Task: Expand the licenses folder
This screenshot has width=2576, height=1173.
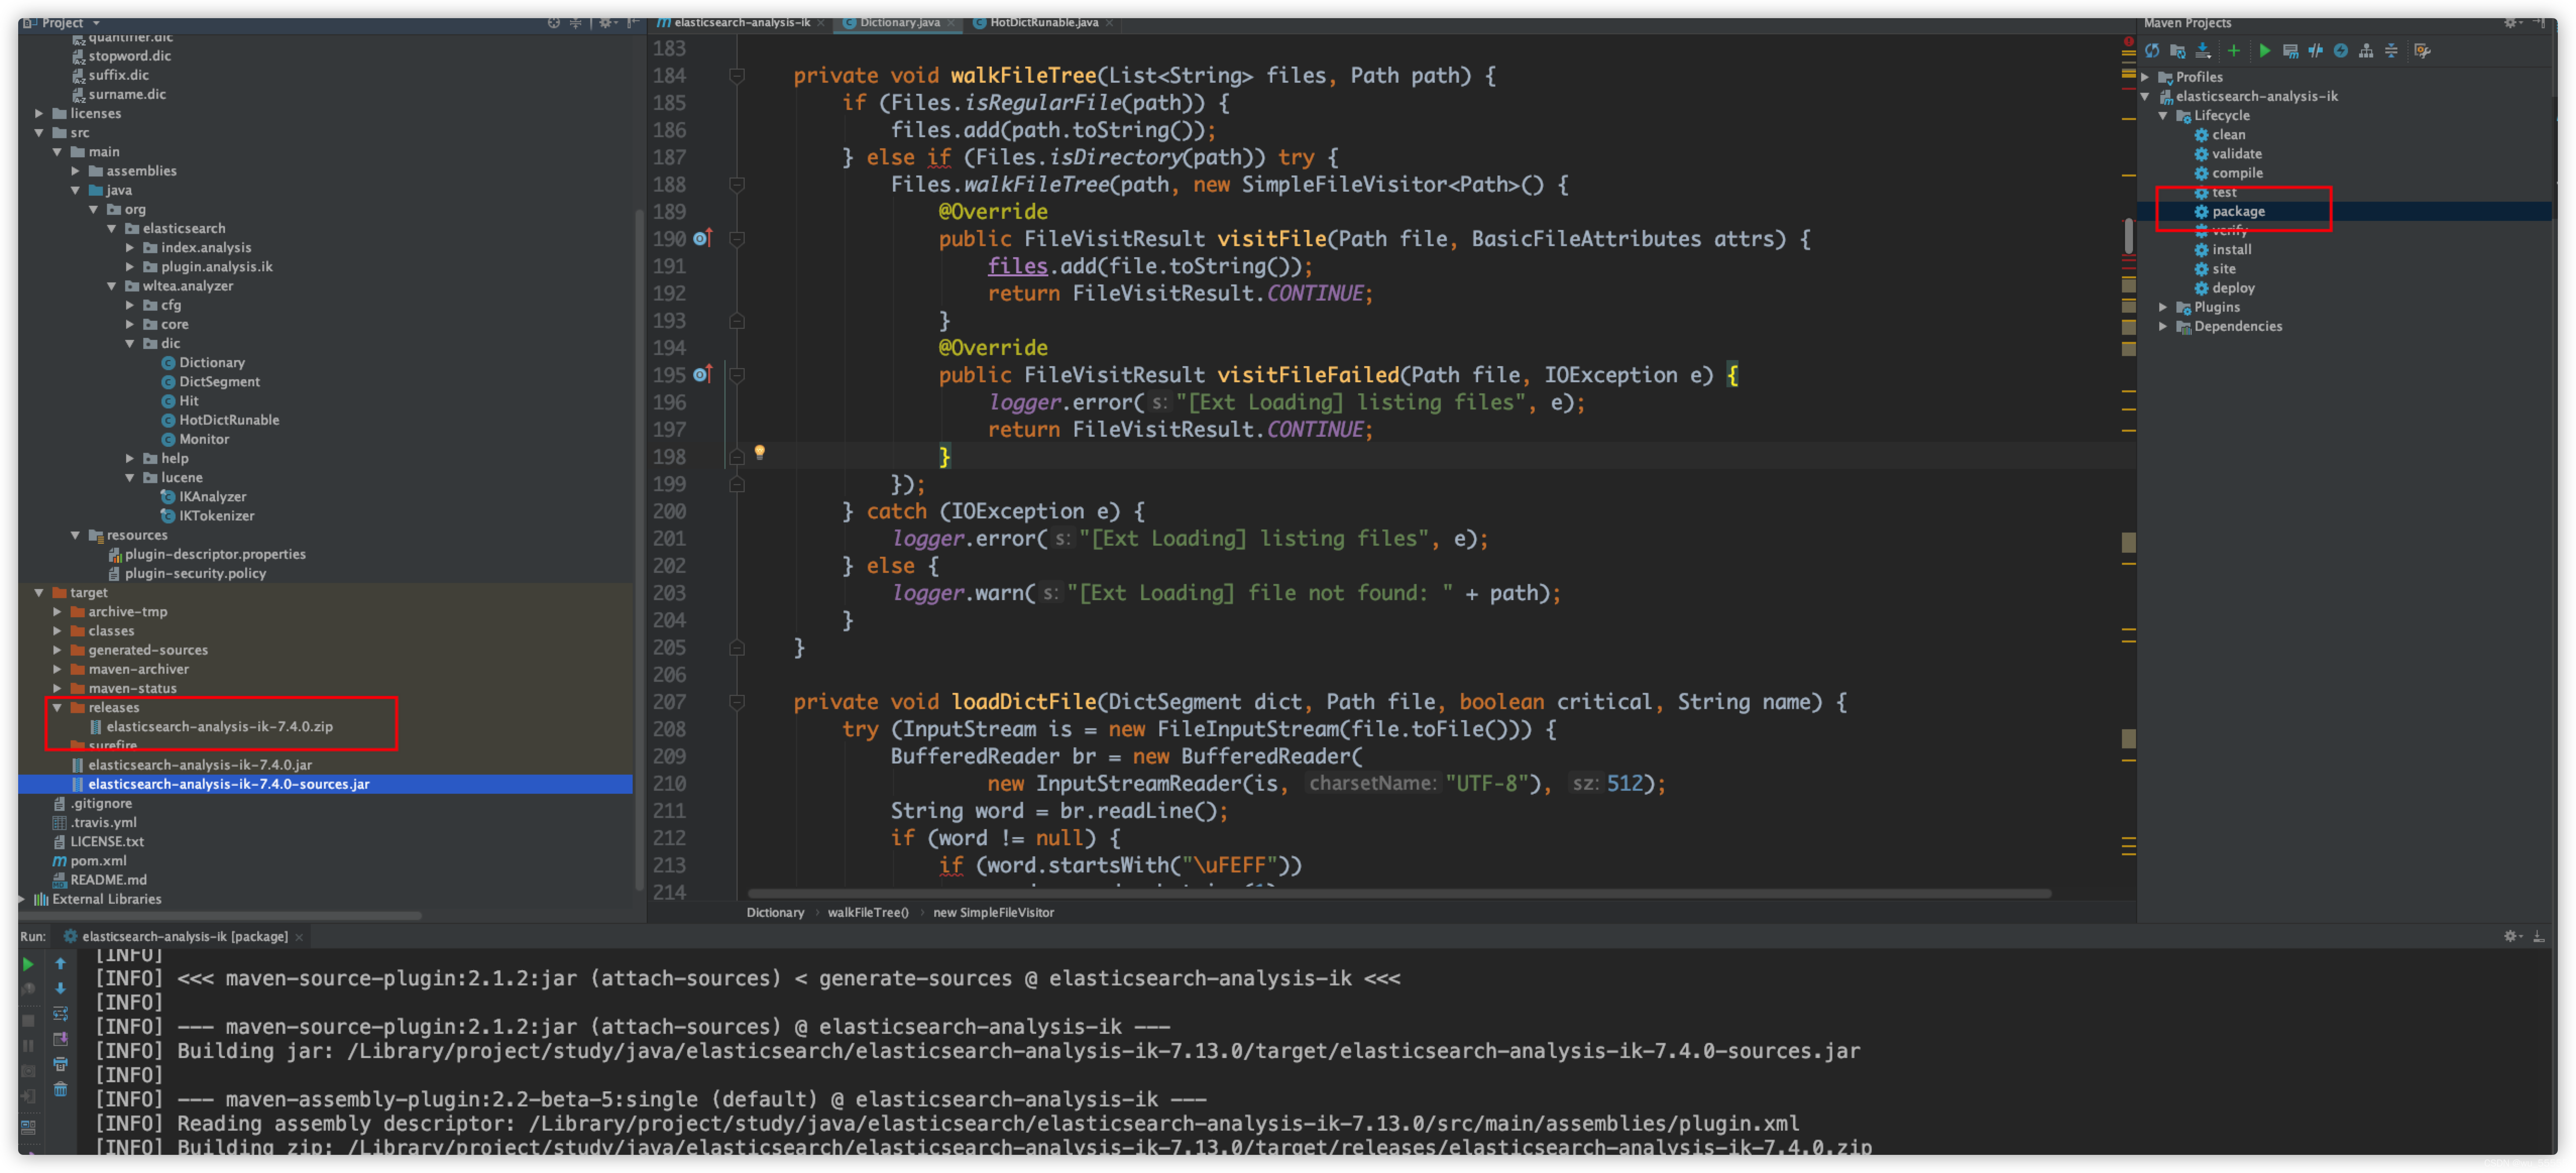Action: [39, 113]
